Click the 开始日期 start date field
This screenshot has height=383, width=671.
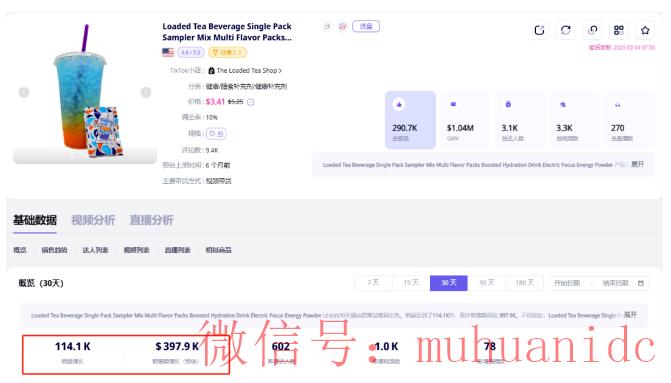coord(567,283)
